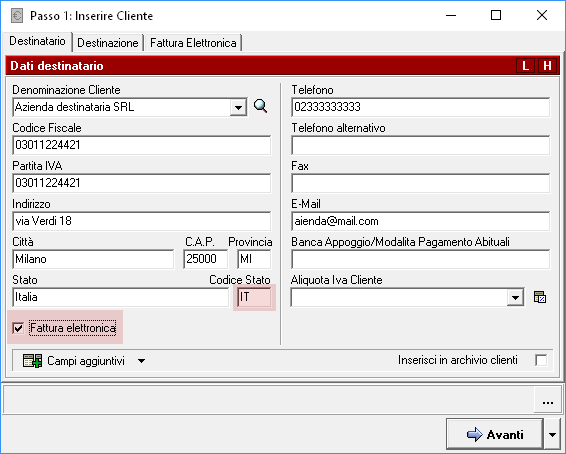Viewport: 566px width, 454px height.
Task: Select the Destinatario tab
Action: (38, 41)
